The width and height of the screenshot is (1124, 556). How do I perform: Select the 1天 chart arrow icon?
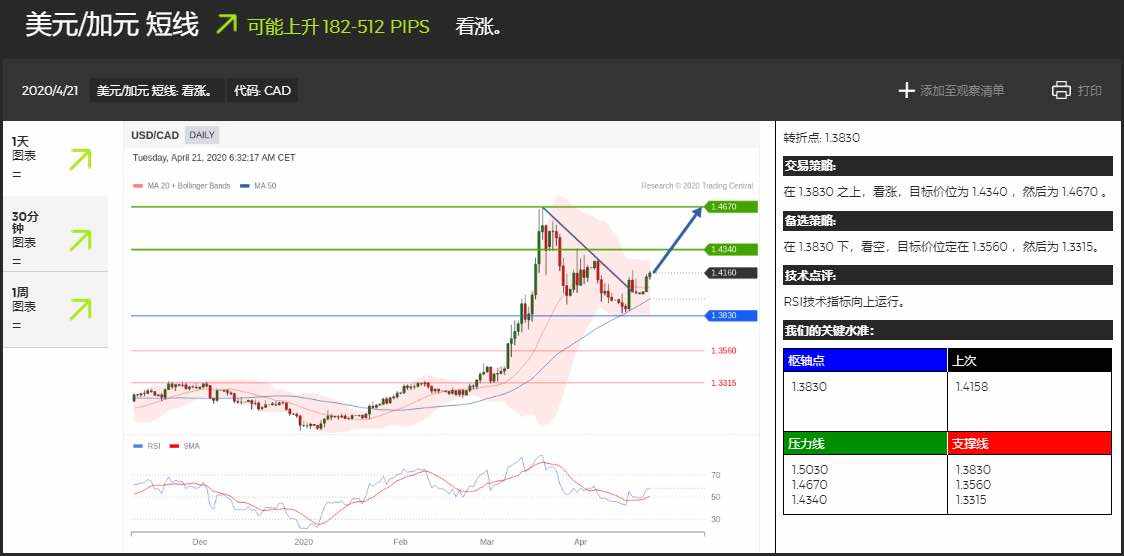(x=80, y=159)
